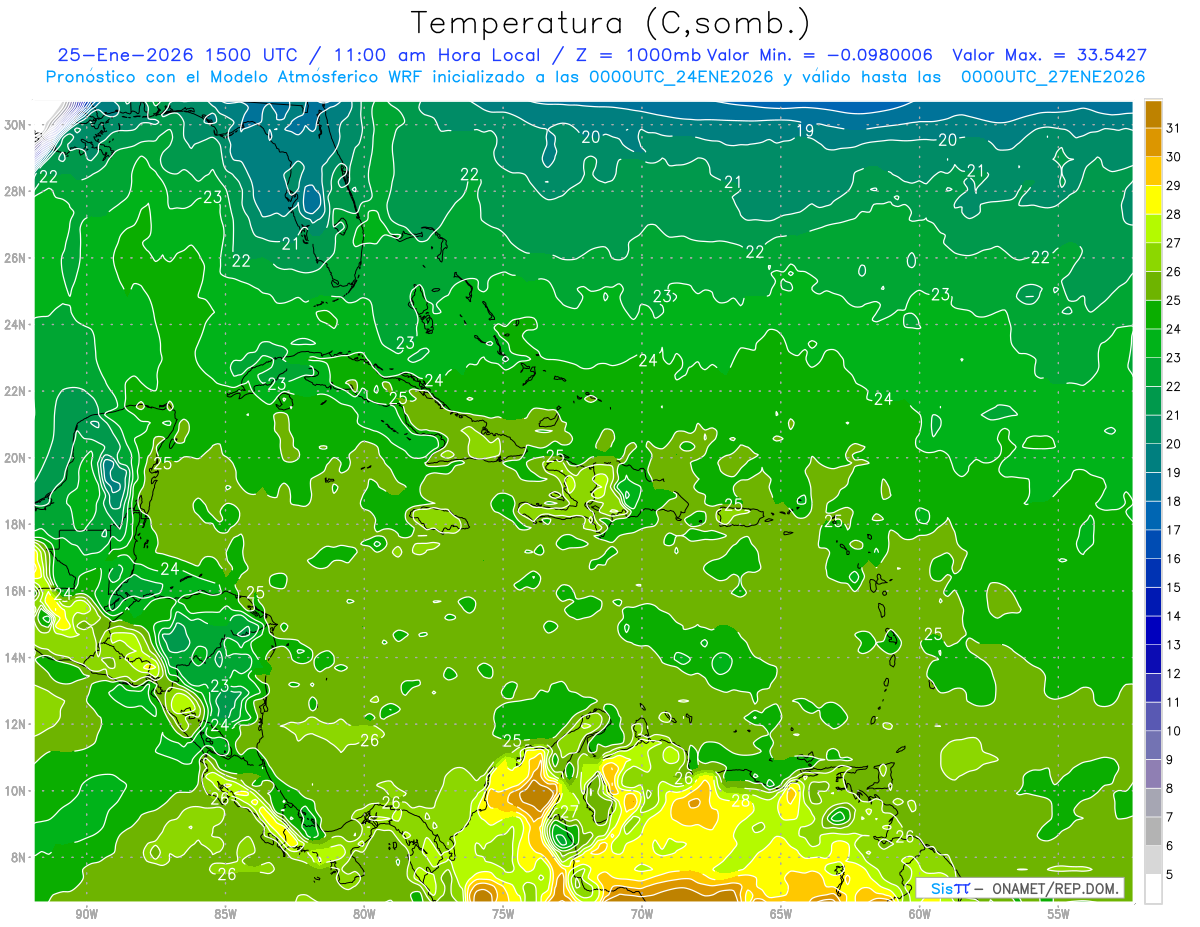This screenshot has height=927, width=1200.
Task: Click the title 'Temperatura (C,somb.)'
Action: coord(611,24)
